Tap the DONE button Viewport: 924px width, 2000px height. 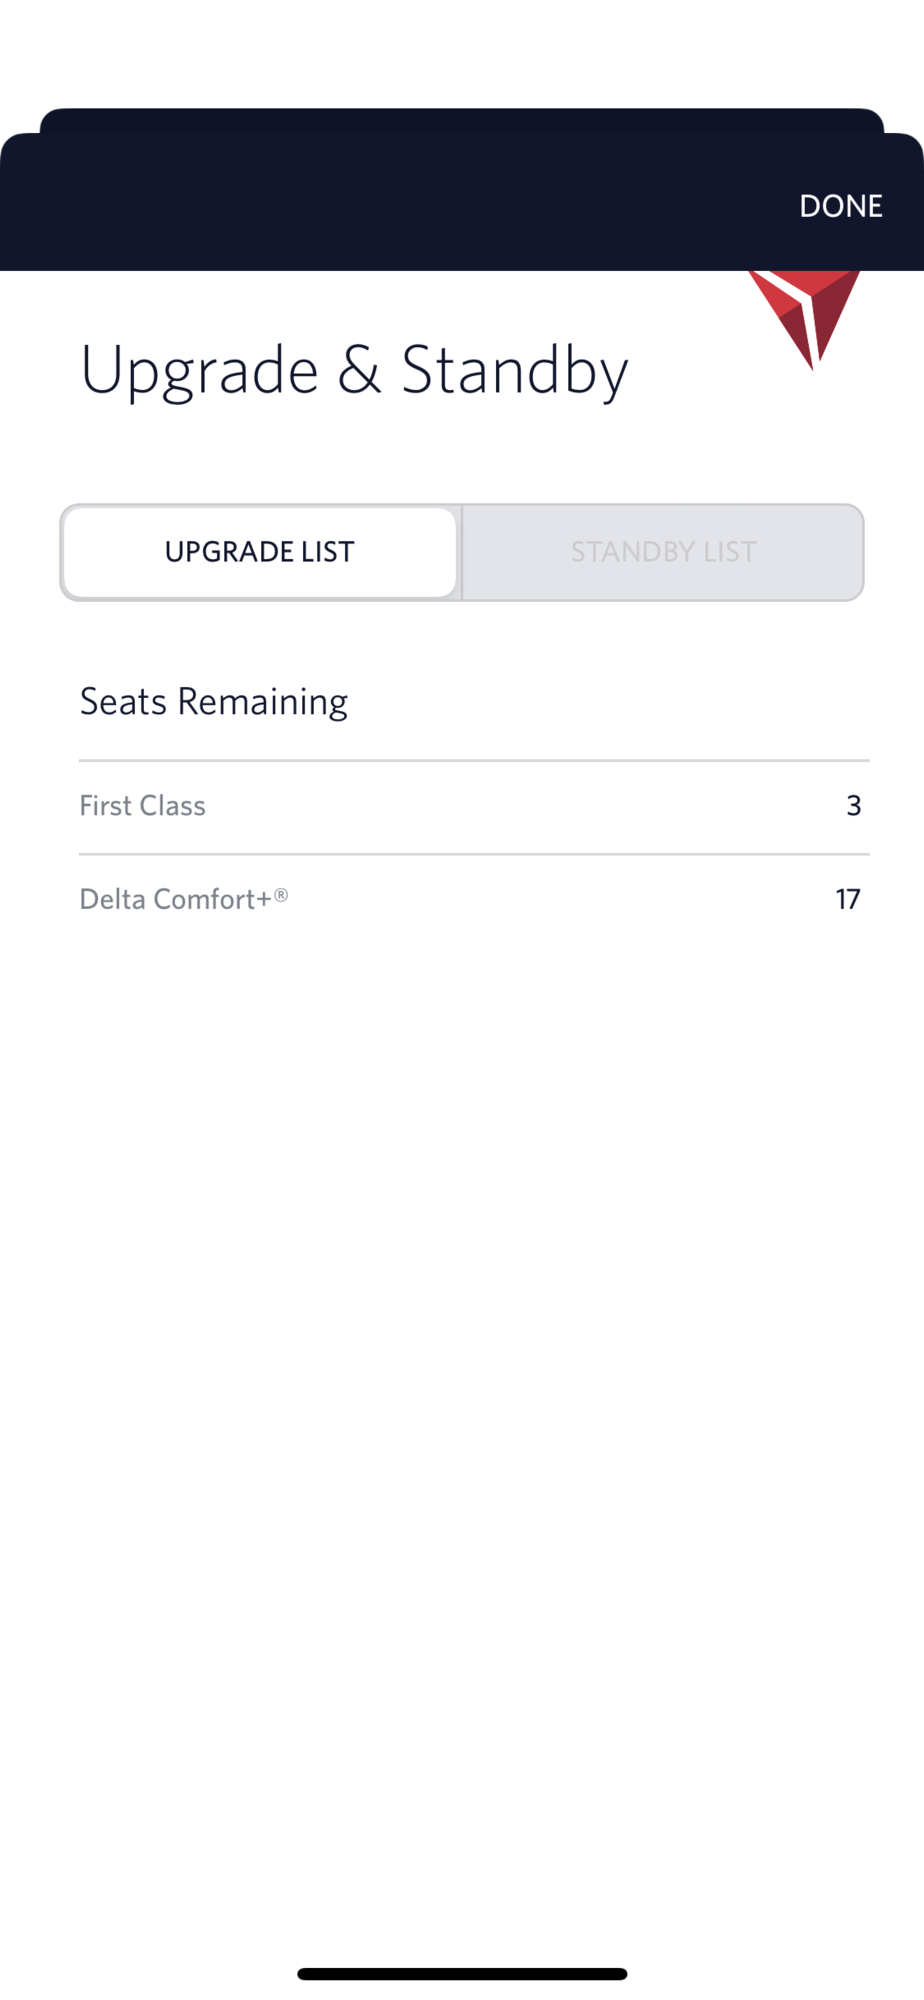(840, 206)
